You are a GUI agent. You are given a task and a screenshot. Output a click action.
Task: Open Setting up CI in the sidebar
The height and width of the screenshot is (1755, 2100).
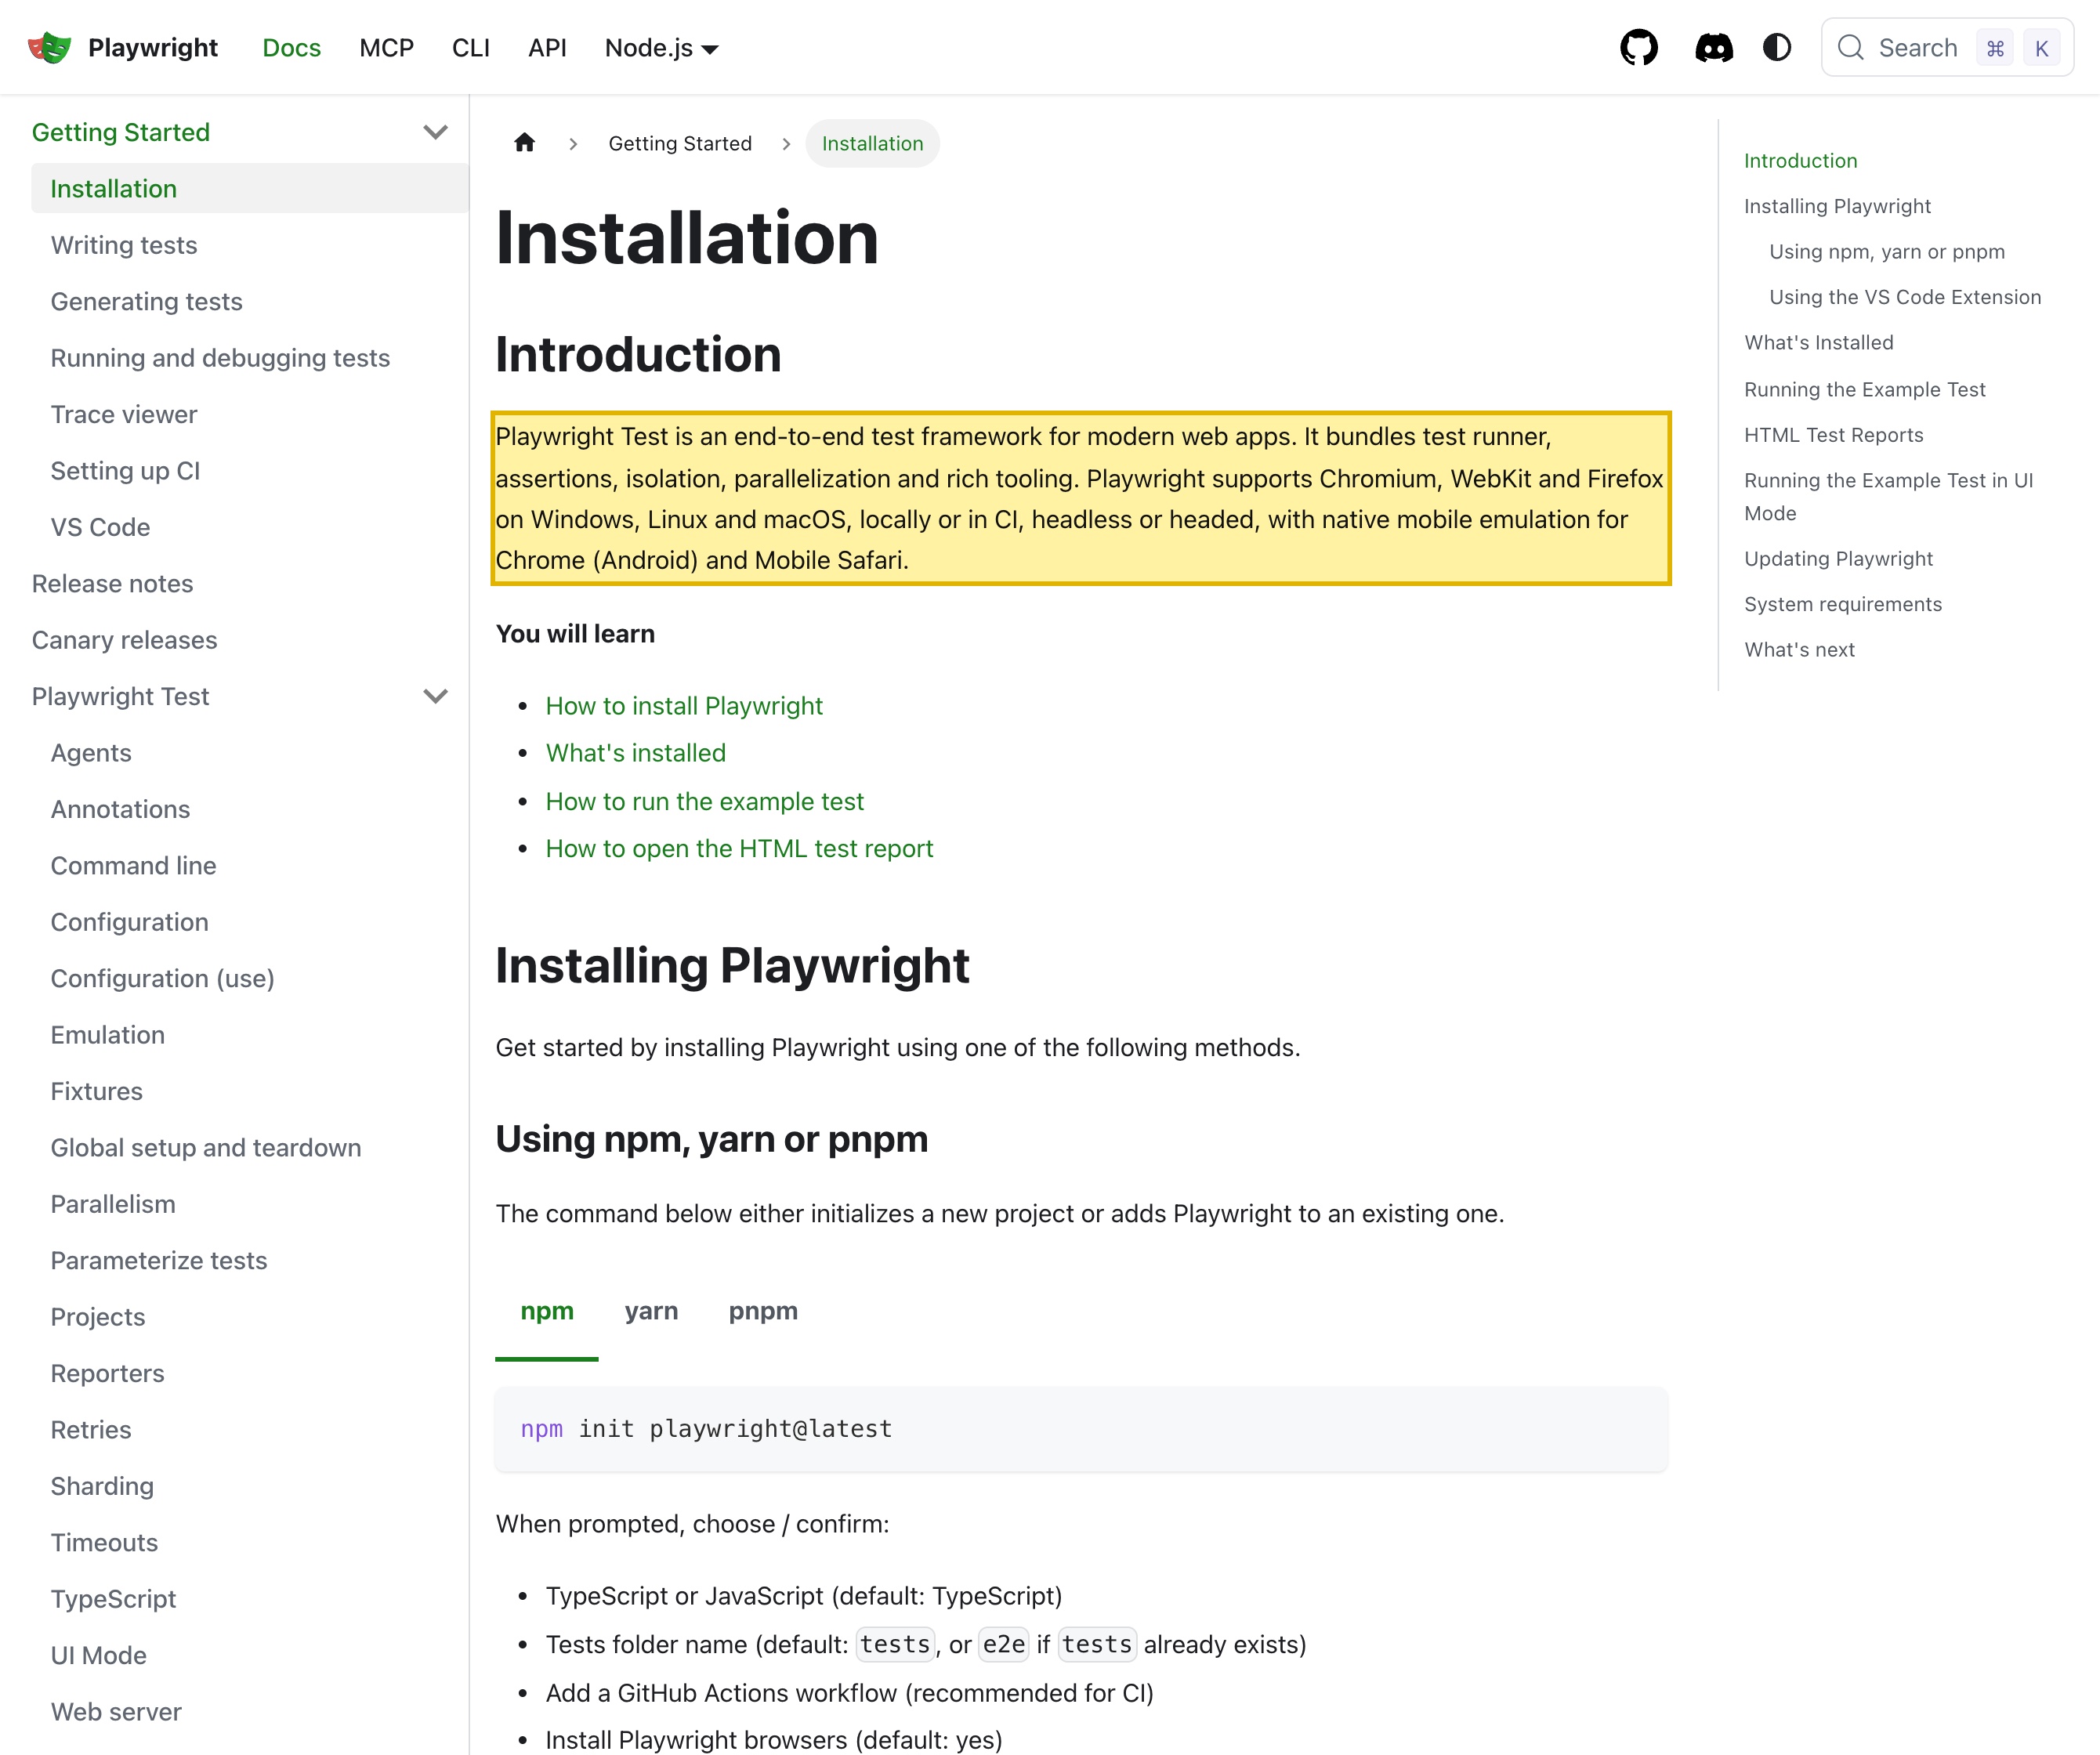click(125, 470)
